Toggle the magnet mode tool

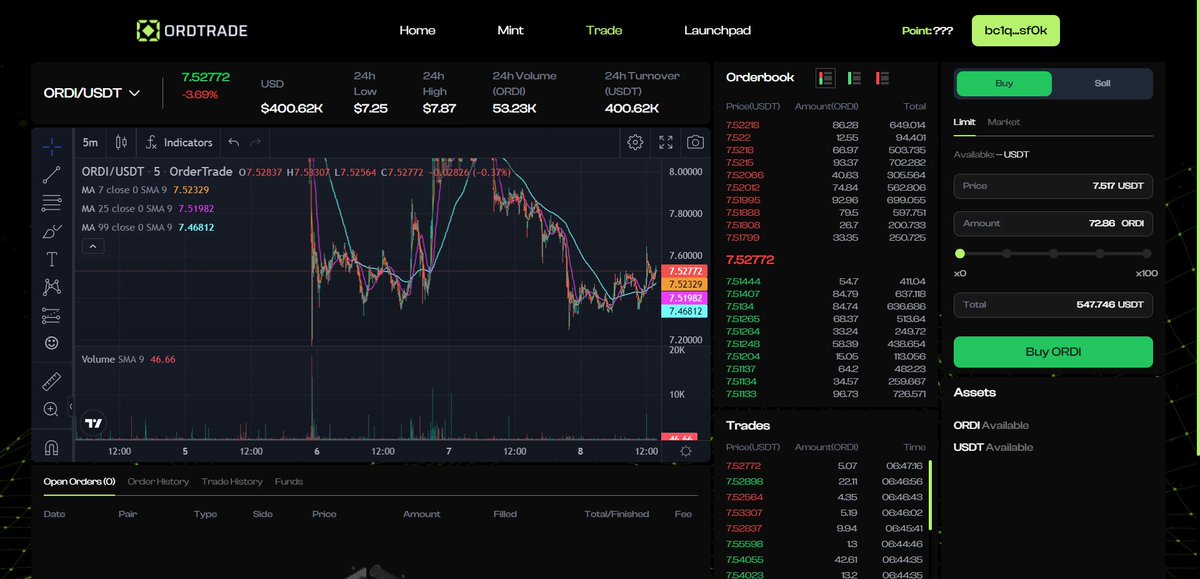52,446
